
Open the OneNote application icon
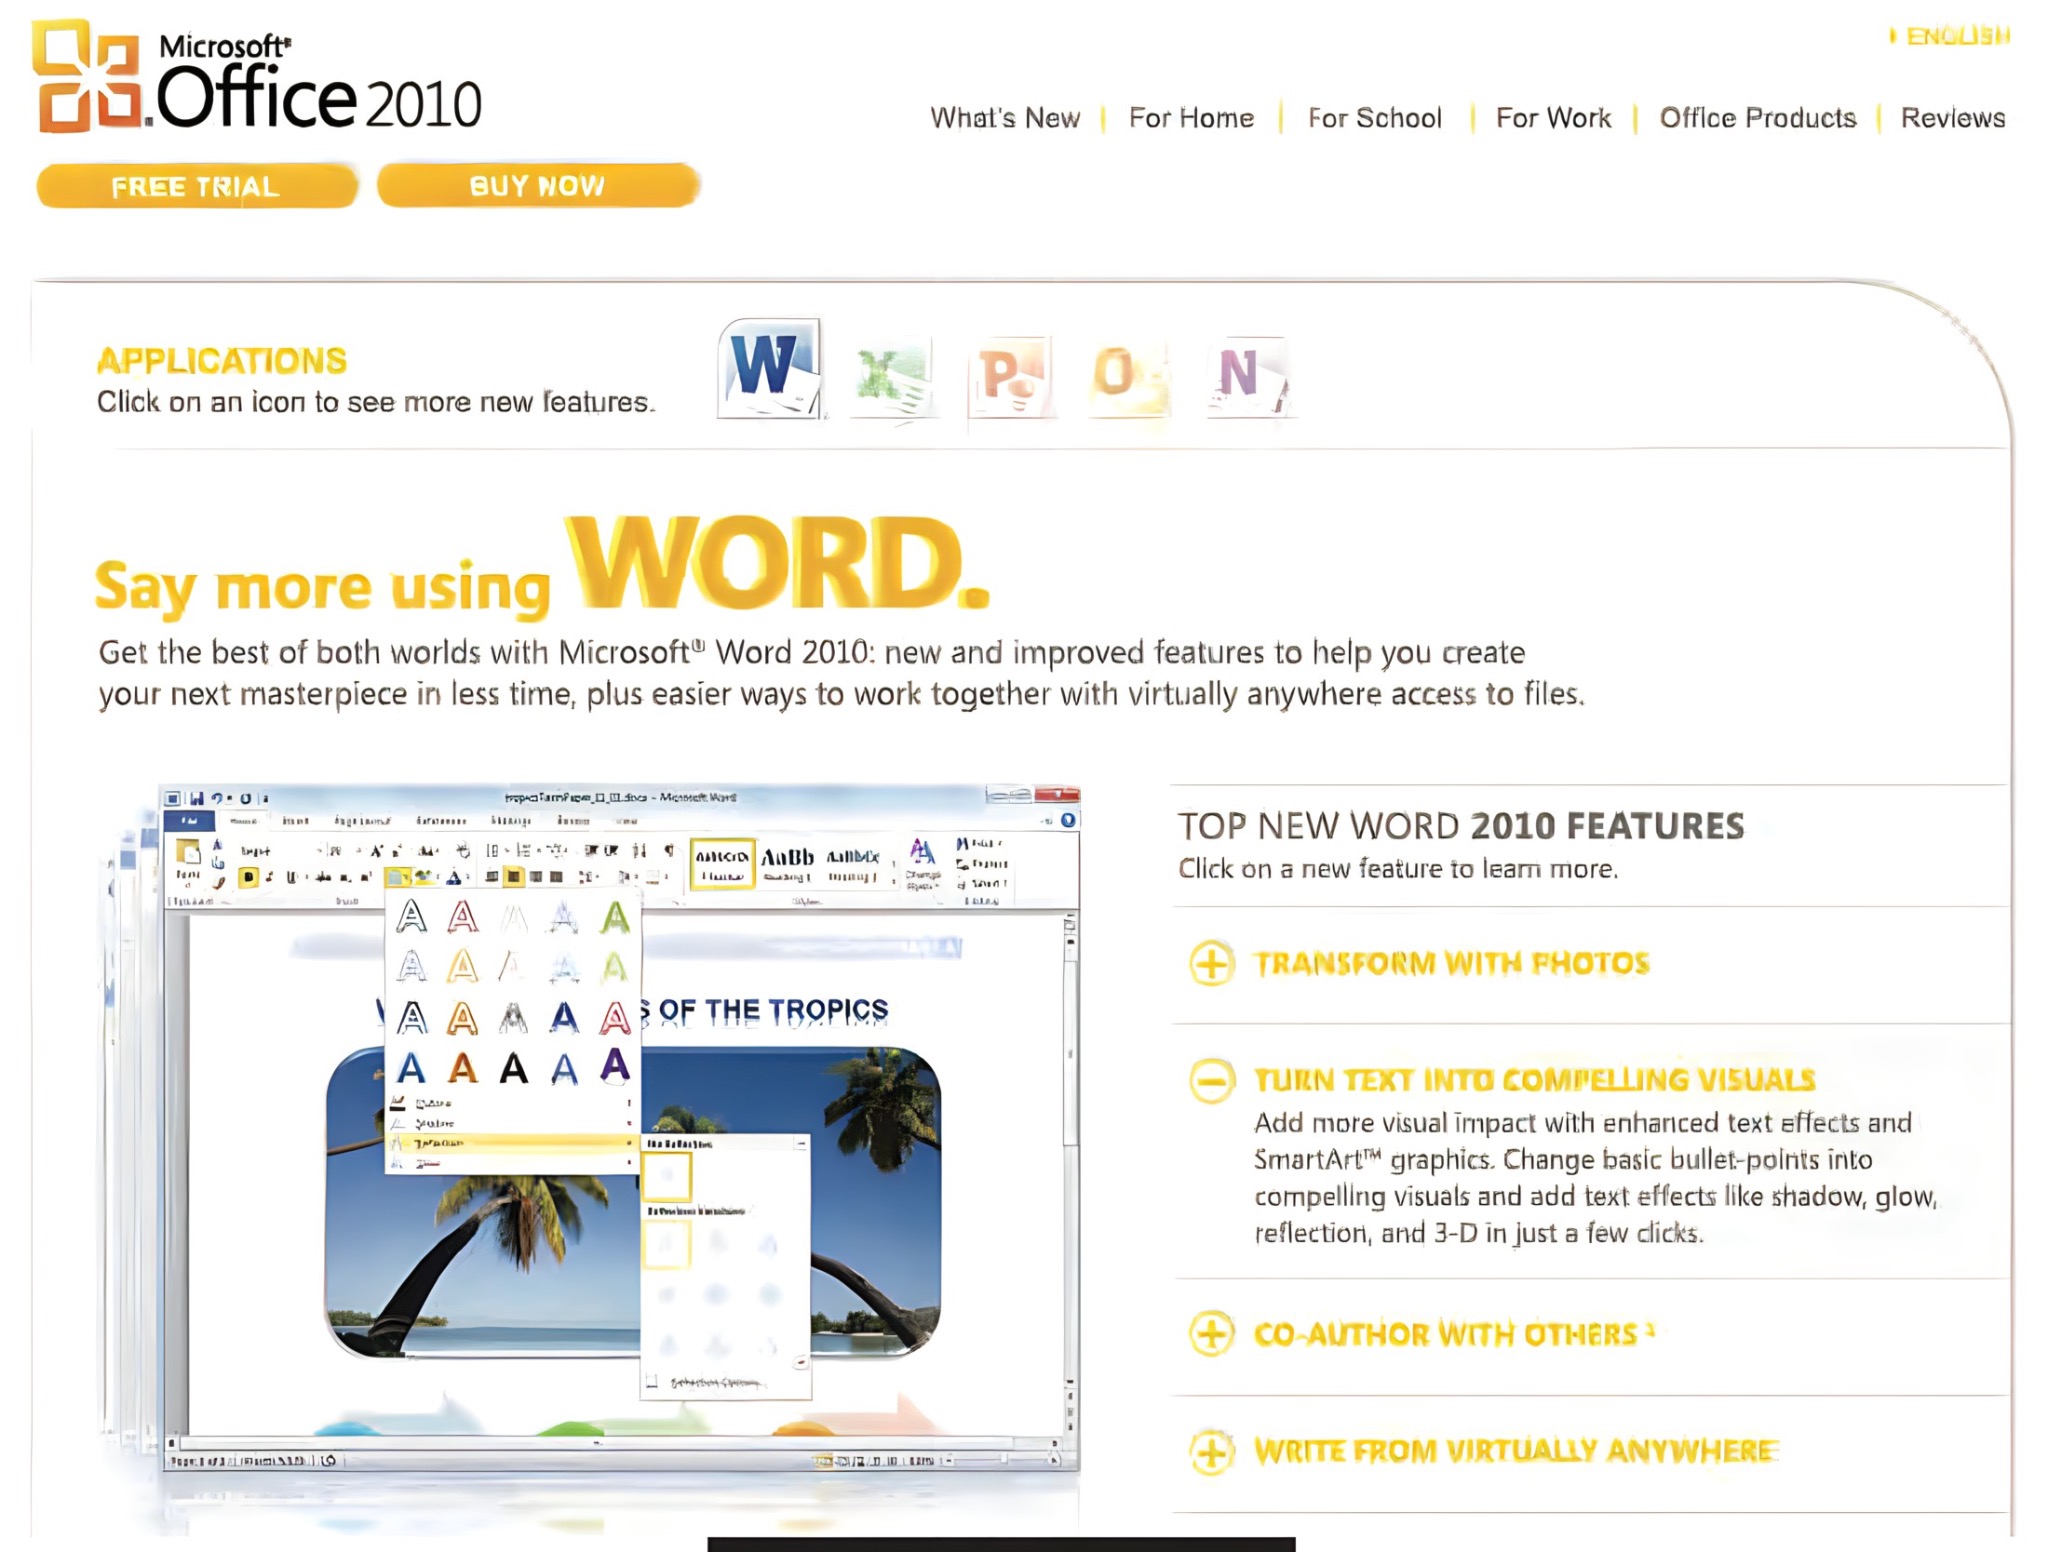[x=1249, y=378]
